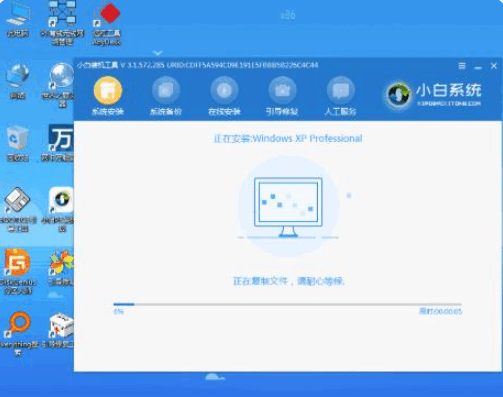503x397 pixels.
Task: Click the installation progress bar
Action: 287,304
